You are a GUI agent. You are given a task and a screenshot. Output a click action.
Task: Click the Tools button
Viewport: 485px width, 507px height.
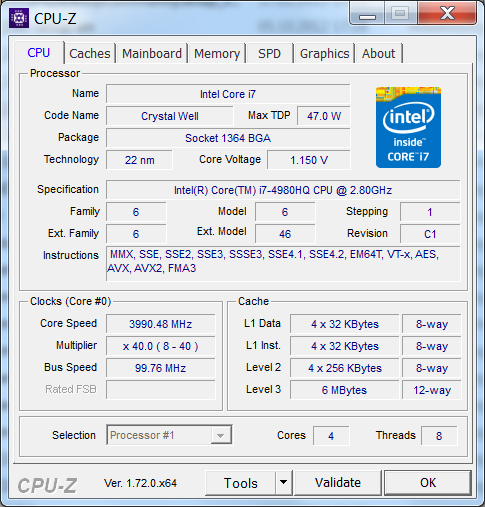click(241, 483)
